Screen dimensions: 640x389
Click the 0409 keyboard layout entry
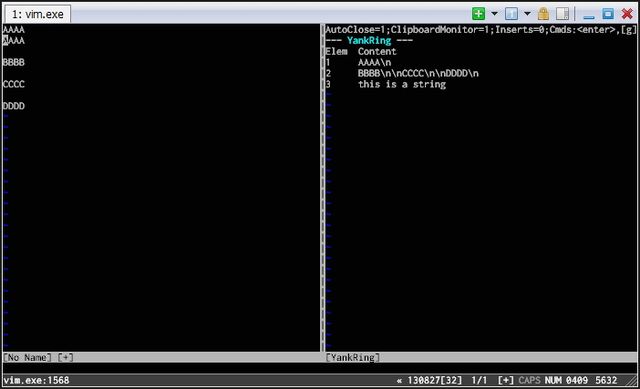[x=577, y=380]
